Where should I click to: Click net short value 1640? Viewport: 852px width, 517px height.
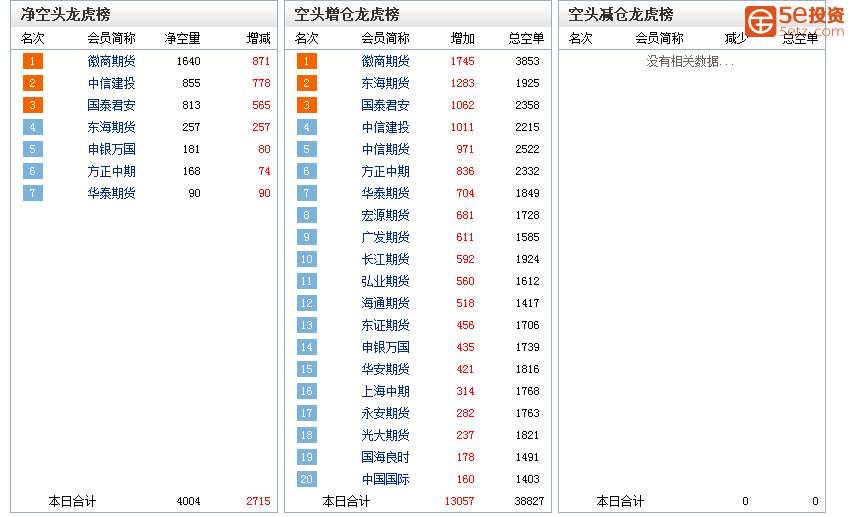[189, 61]
